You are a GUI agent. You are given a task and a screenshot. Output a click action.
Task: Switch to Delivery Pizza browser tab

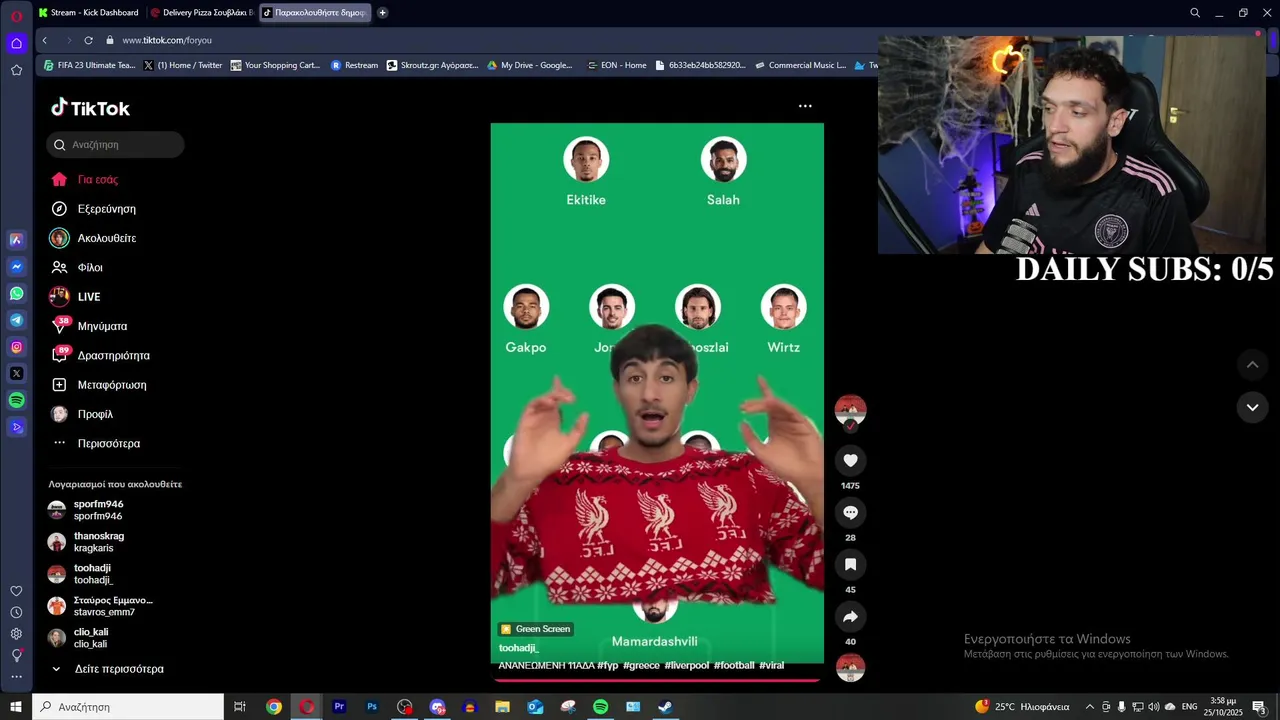pos(201,13)
